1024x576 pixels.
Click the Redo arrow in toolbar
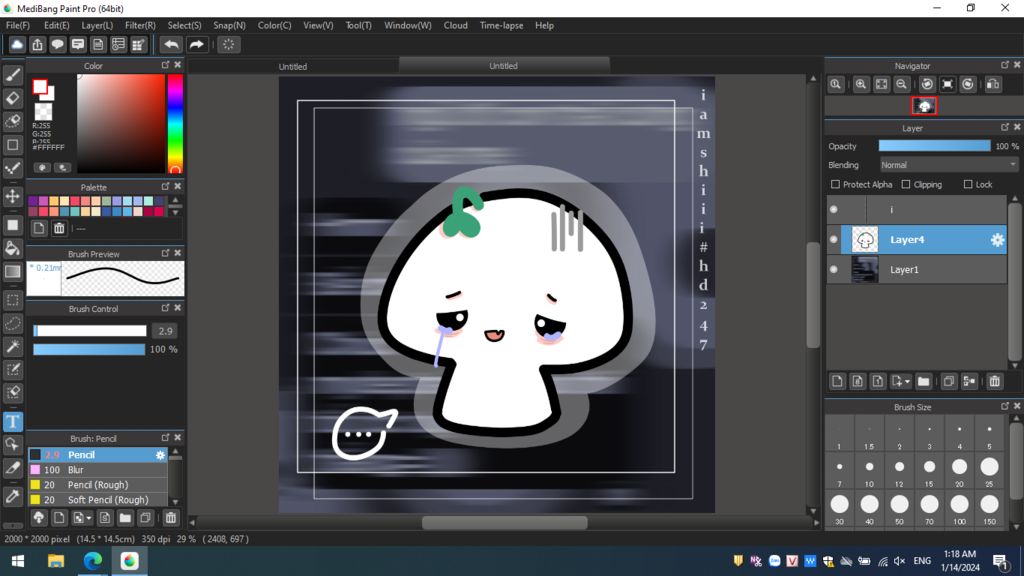(196, 44)
